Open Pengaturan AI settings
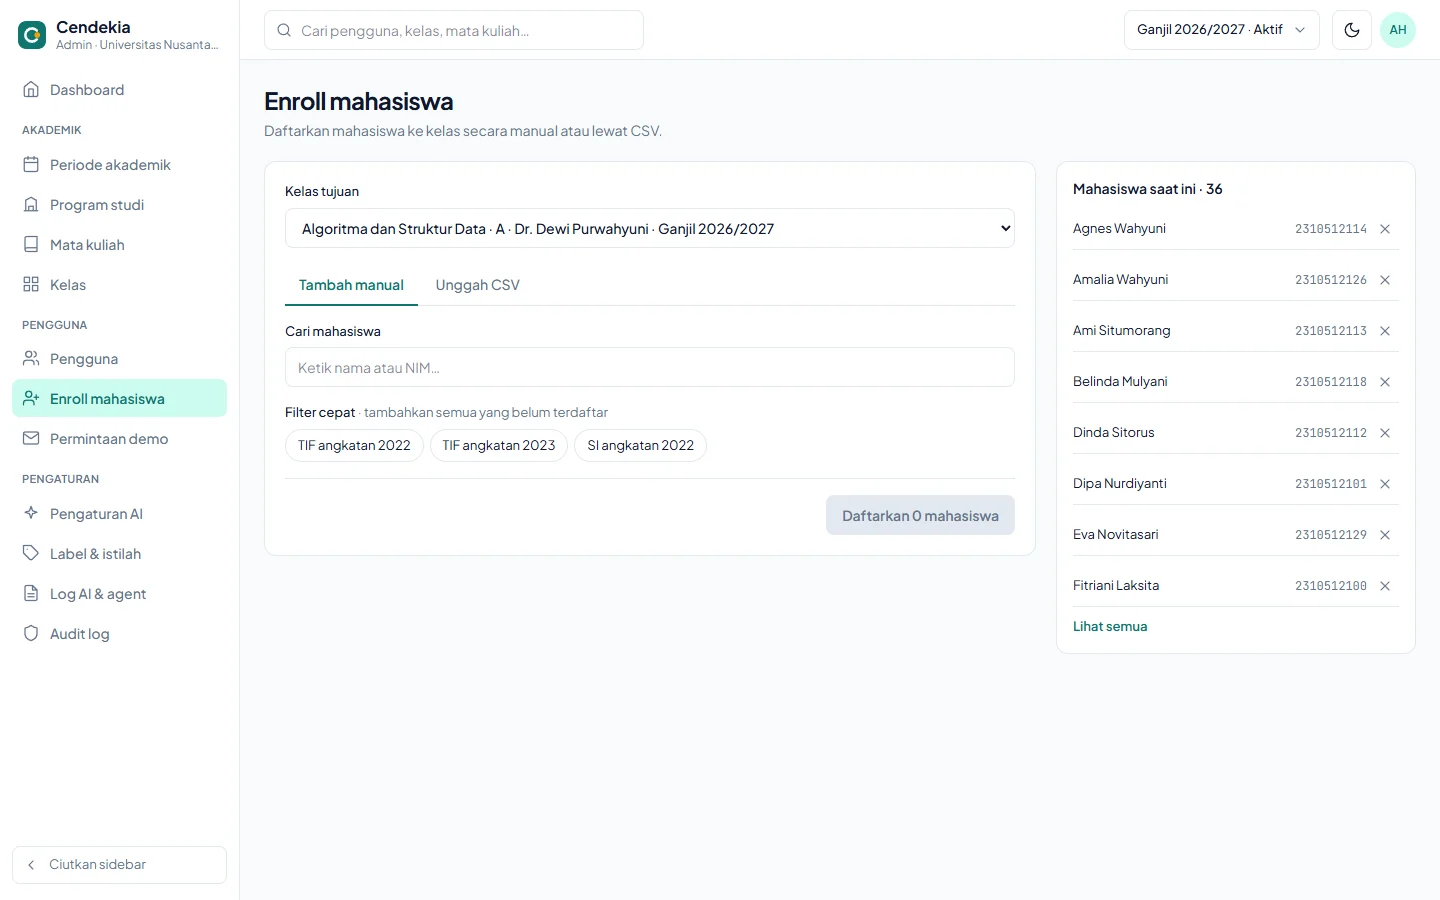The height and width of the screenshot is (900, 1440). pos(119,514)
